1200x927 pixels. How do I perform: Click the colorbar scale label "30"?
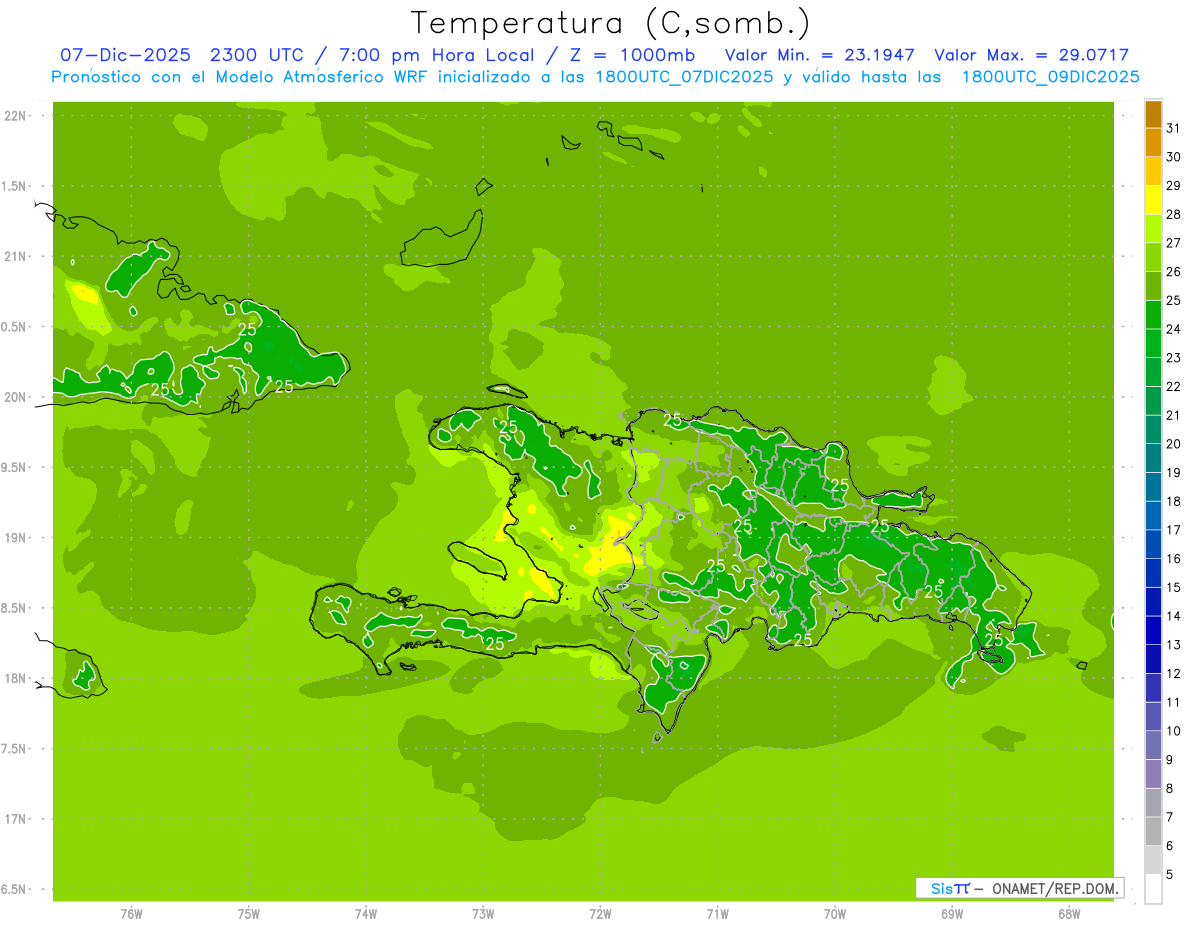click(x=1173, y=157)
